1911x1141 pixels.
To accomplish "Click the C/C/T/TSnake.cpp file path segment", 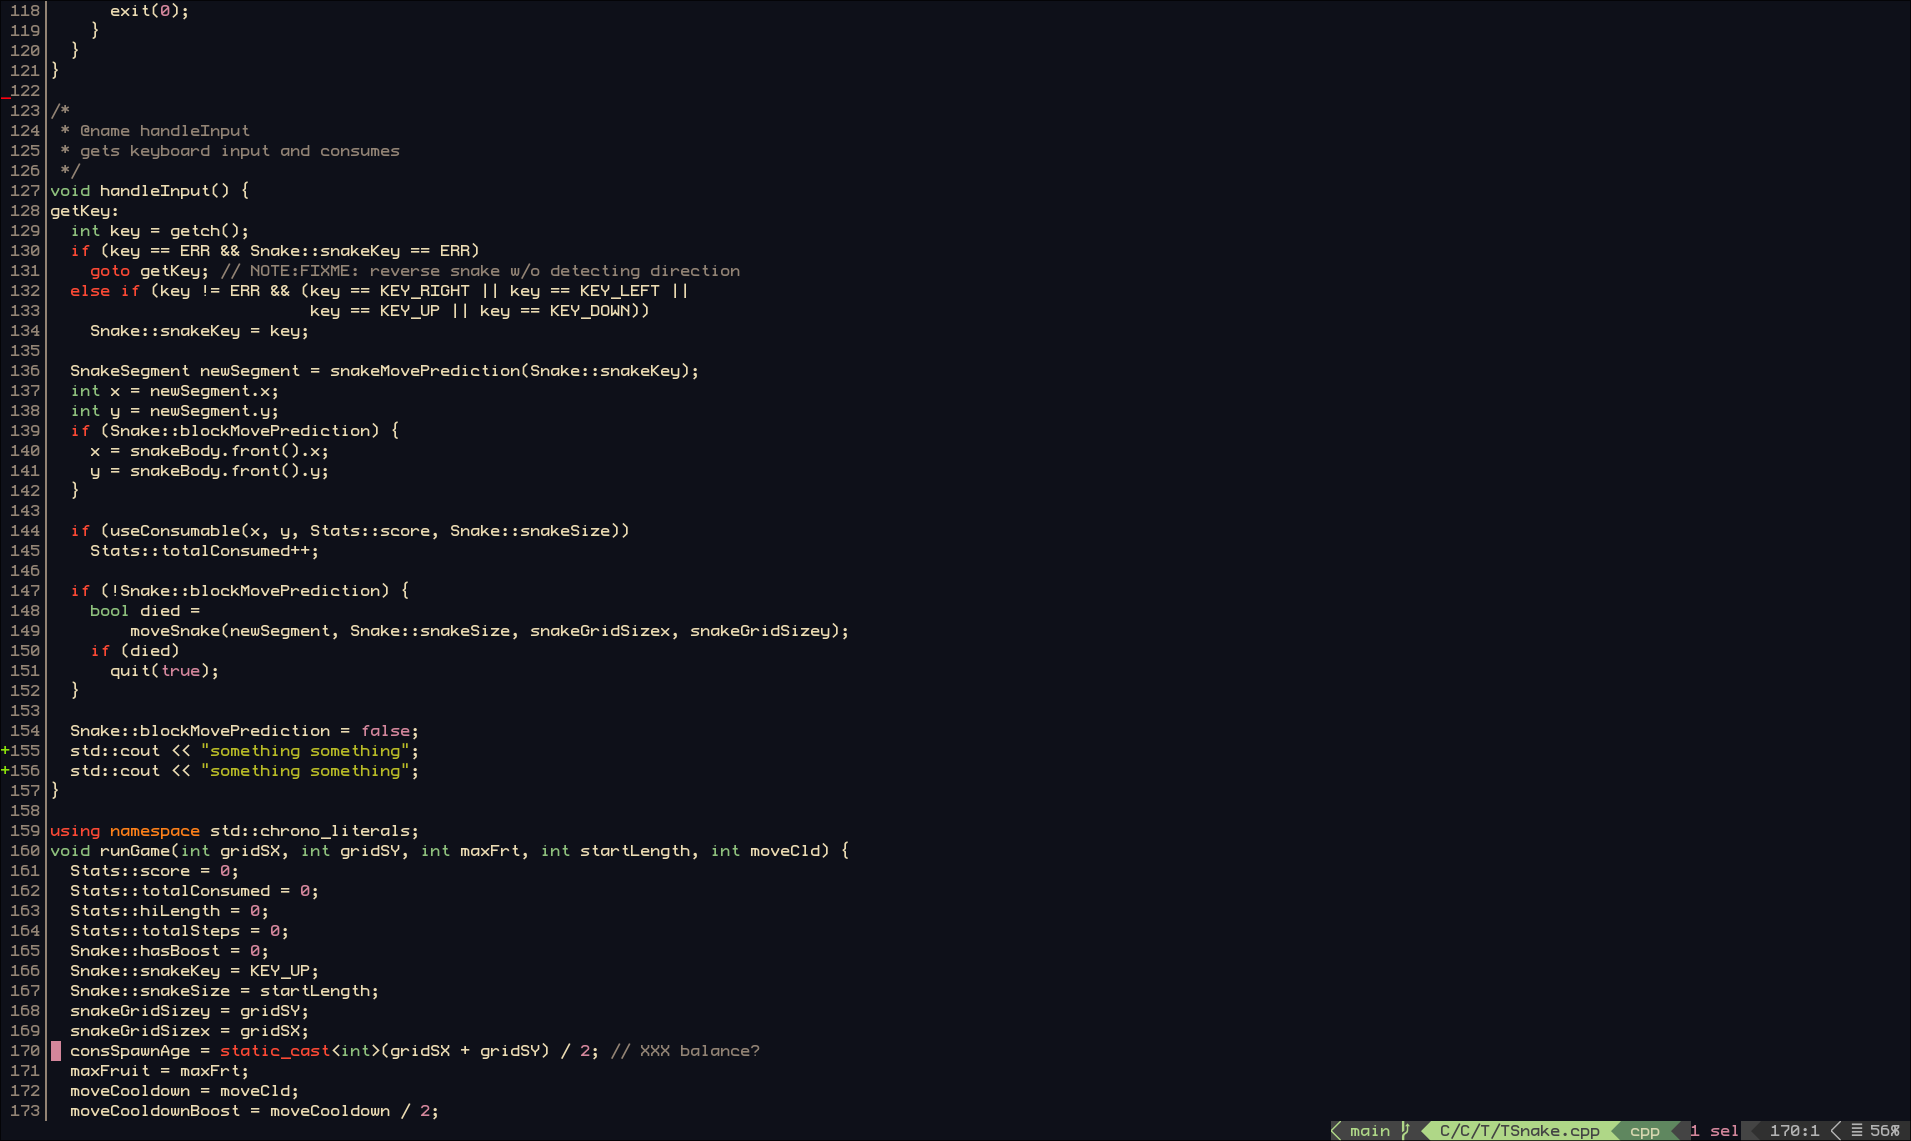I will [x=1519, y=1130].
